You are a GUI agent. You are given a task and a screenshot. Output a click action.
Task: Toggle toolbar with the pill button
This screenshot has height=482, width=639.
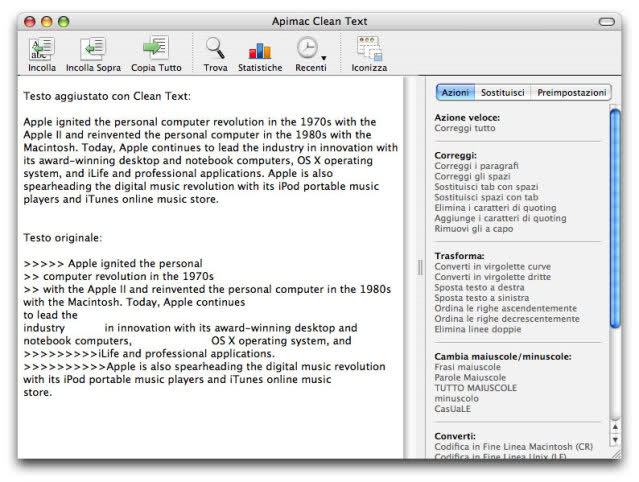pos(606,22)
